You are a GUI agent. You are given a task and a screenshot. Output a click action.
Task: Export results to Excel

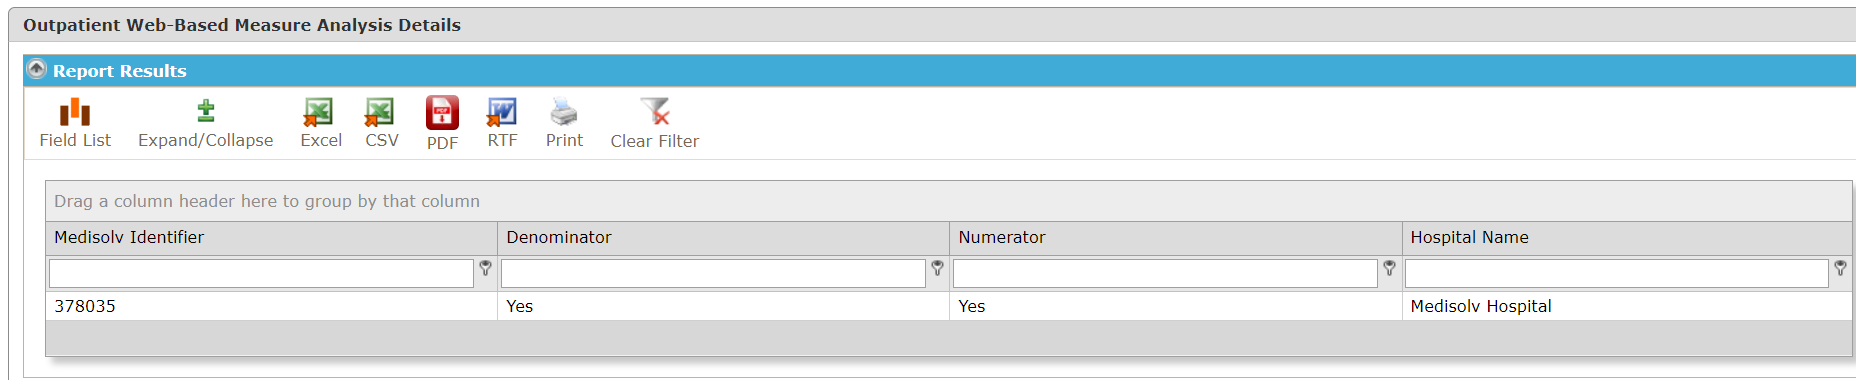[320, 124]
